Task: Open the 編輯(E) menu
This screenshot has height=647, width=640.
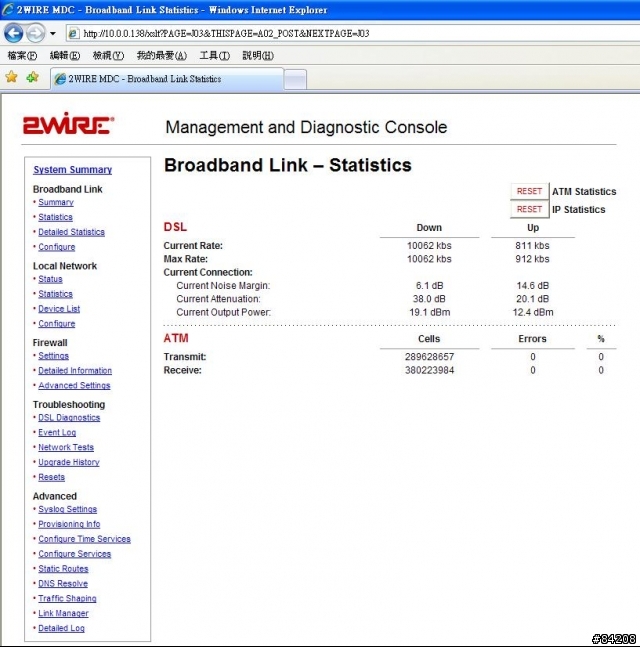Action: pos(65,55)
